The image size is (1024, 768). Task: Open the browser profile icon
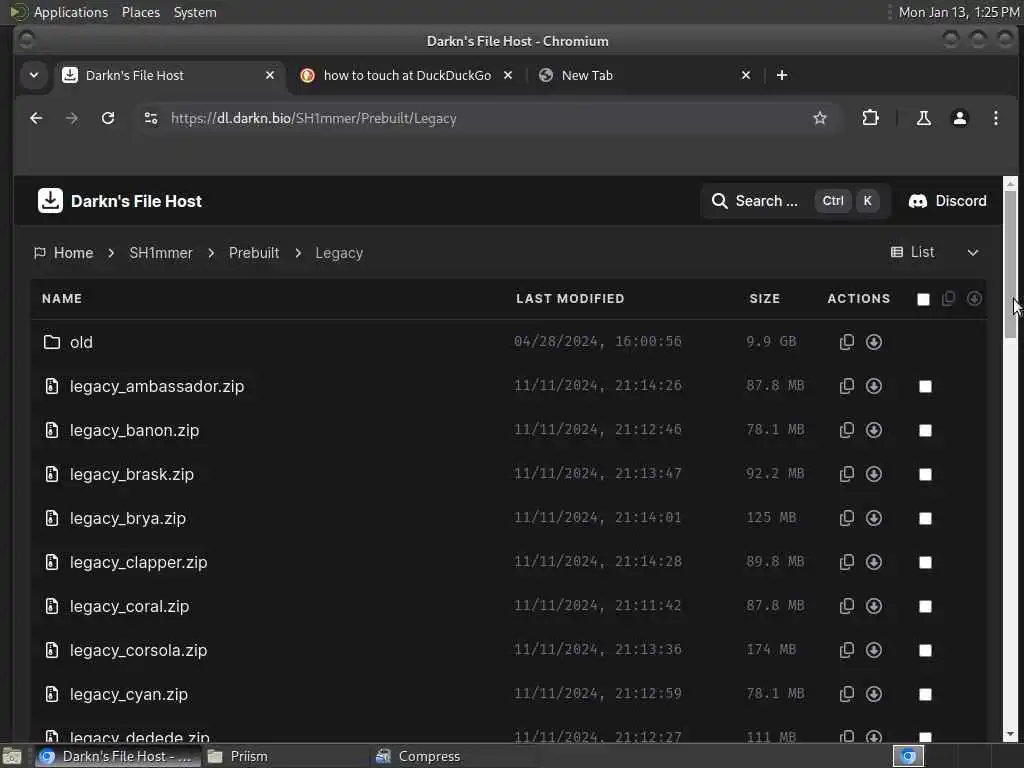[x=959, y=118]
